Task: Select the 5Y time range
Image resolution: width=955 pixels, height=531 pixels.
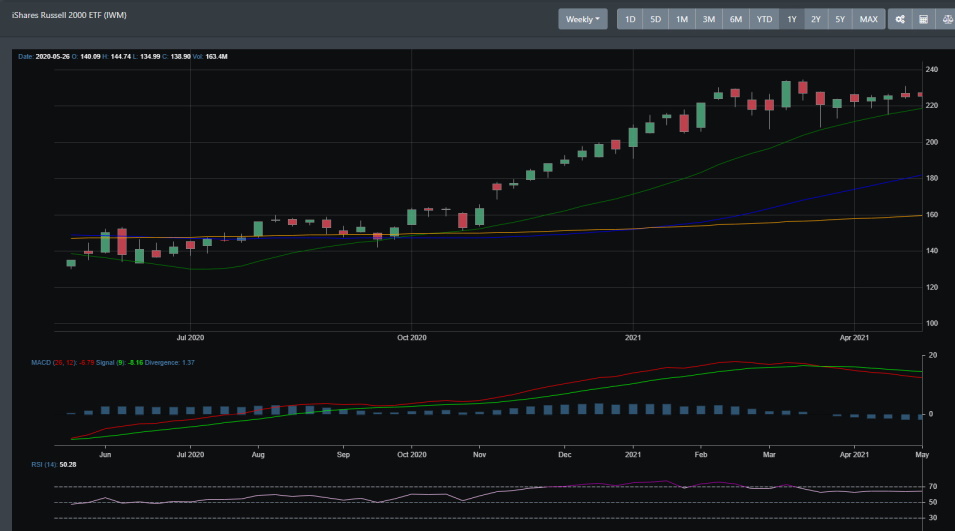Action: point(840,19)
